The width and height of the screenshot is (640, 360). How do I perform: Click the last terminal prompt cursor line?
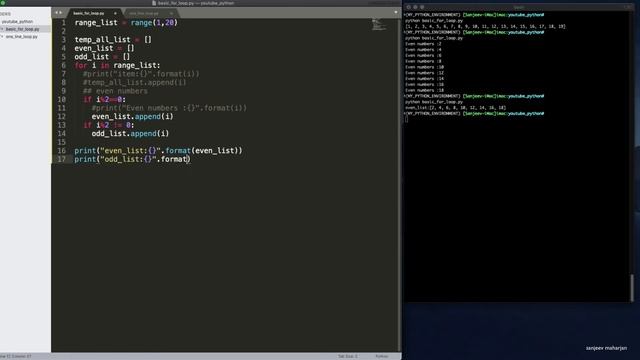pyautogui.click(x=407, y=119)
